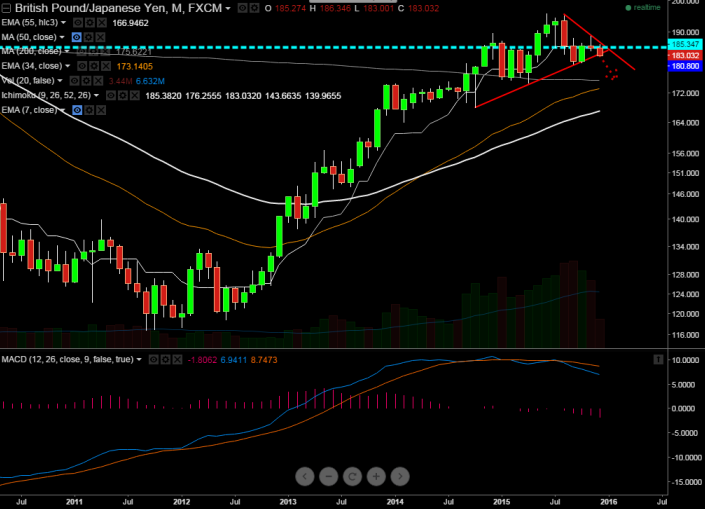The width and height of the screenshot is (705, 509).
Task: Open settings gear for EMA (55, hlc3)
Action: click(x=90, y=22)
